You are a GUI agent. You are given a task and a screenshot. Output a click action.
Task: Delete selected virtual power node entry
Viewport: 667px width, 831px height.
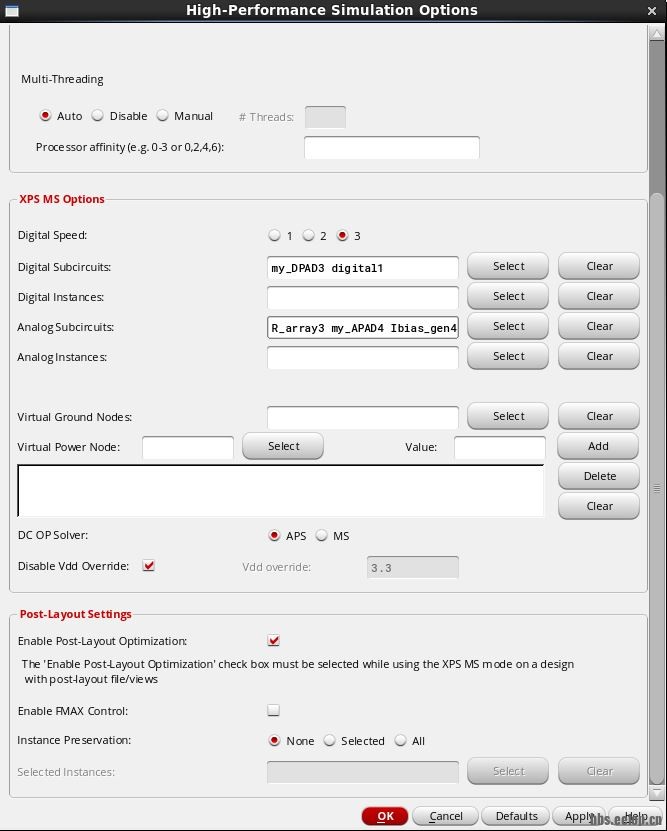(599, 476)
